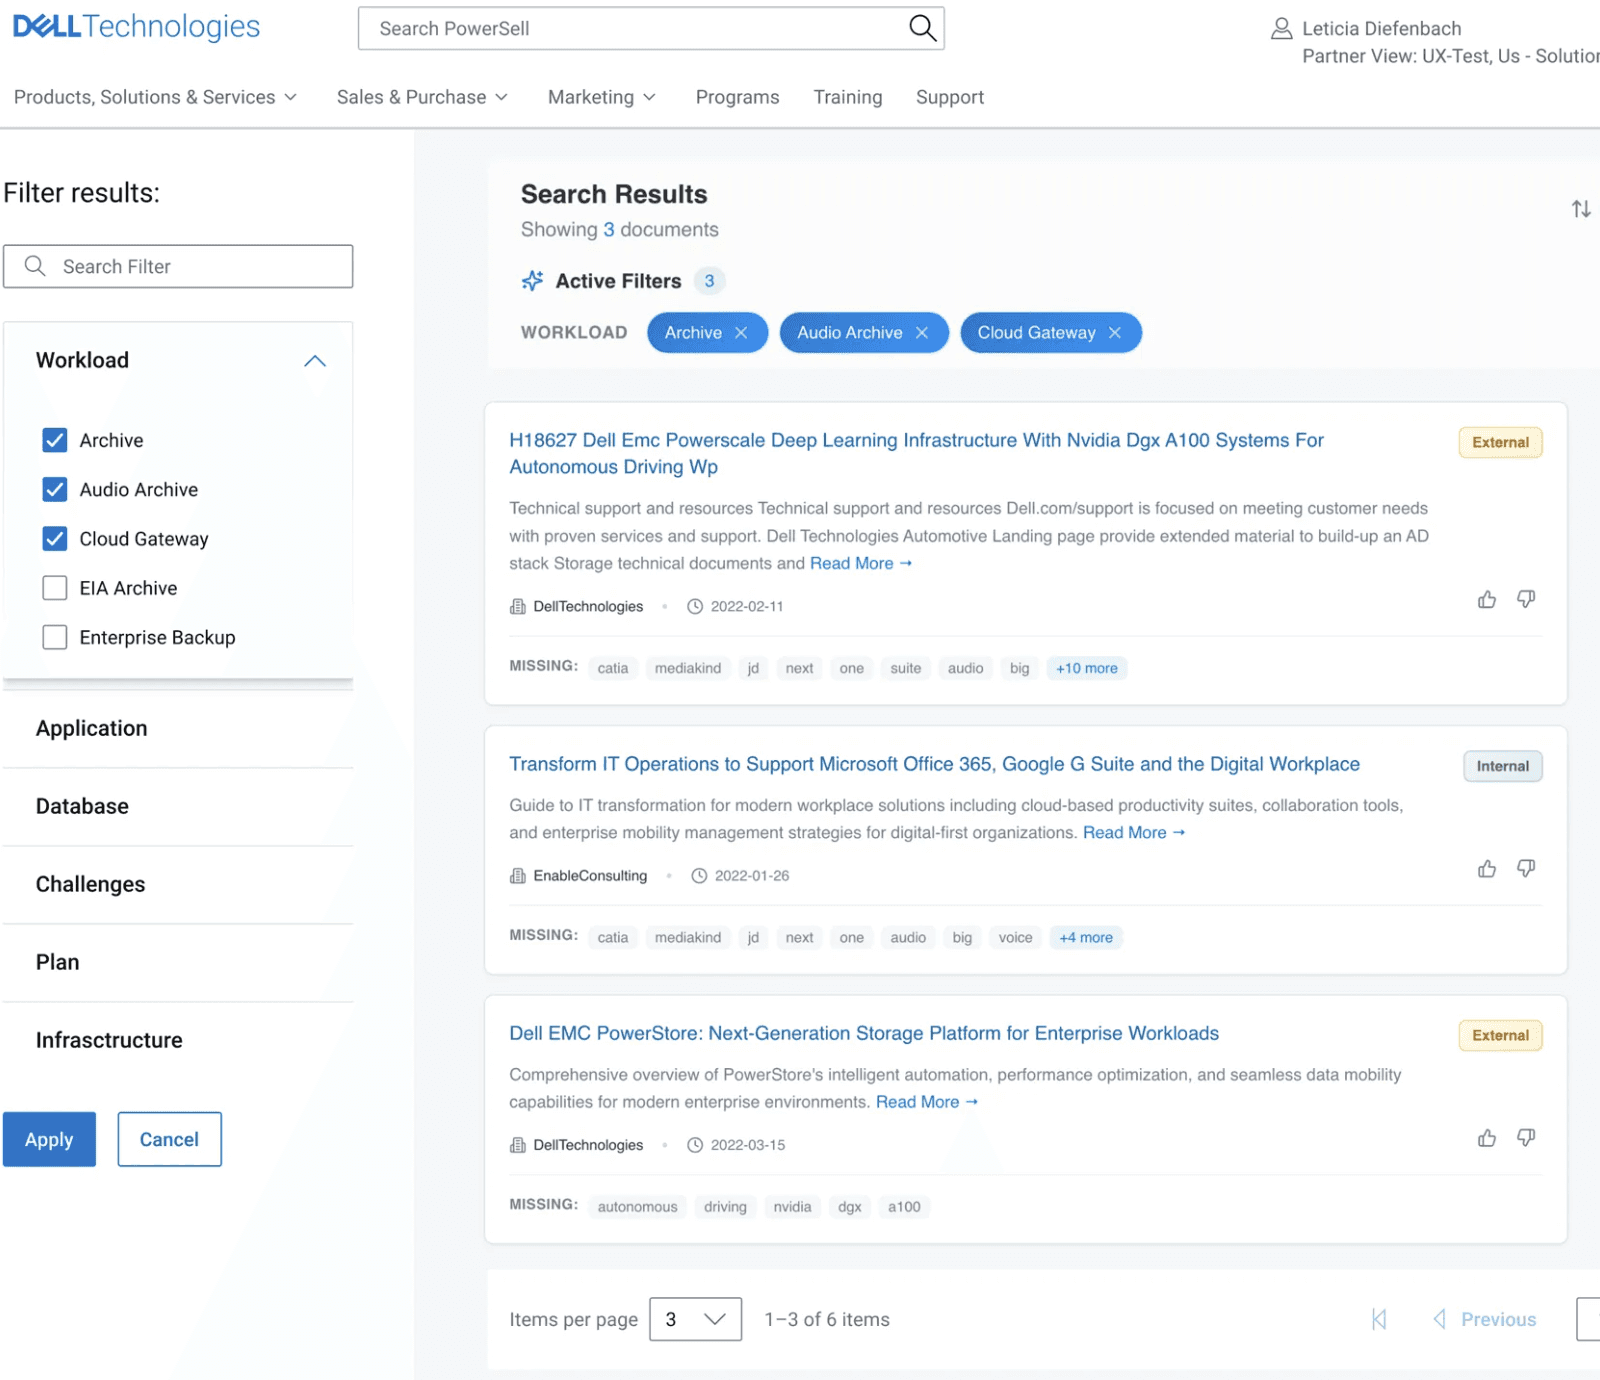Click the sort results arrows icon
The width and height of the screenshot is (1600, 1380).
click(1580, 209)
